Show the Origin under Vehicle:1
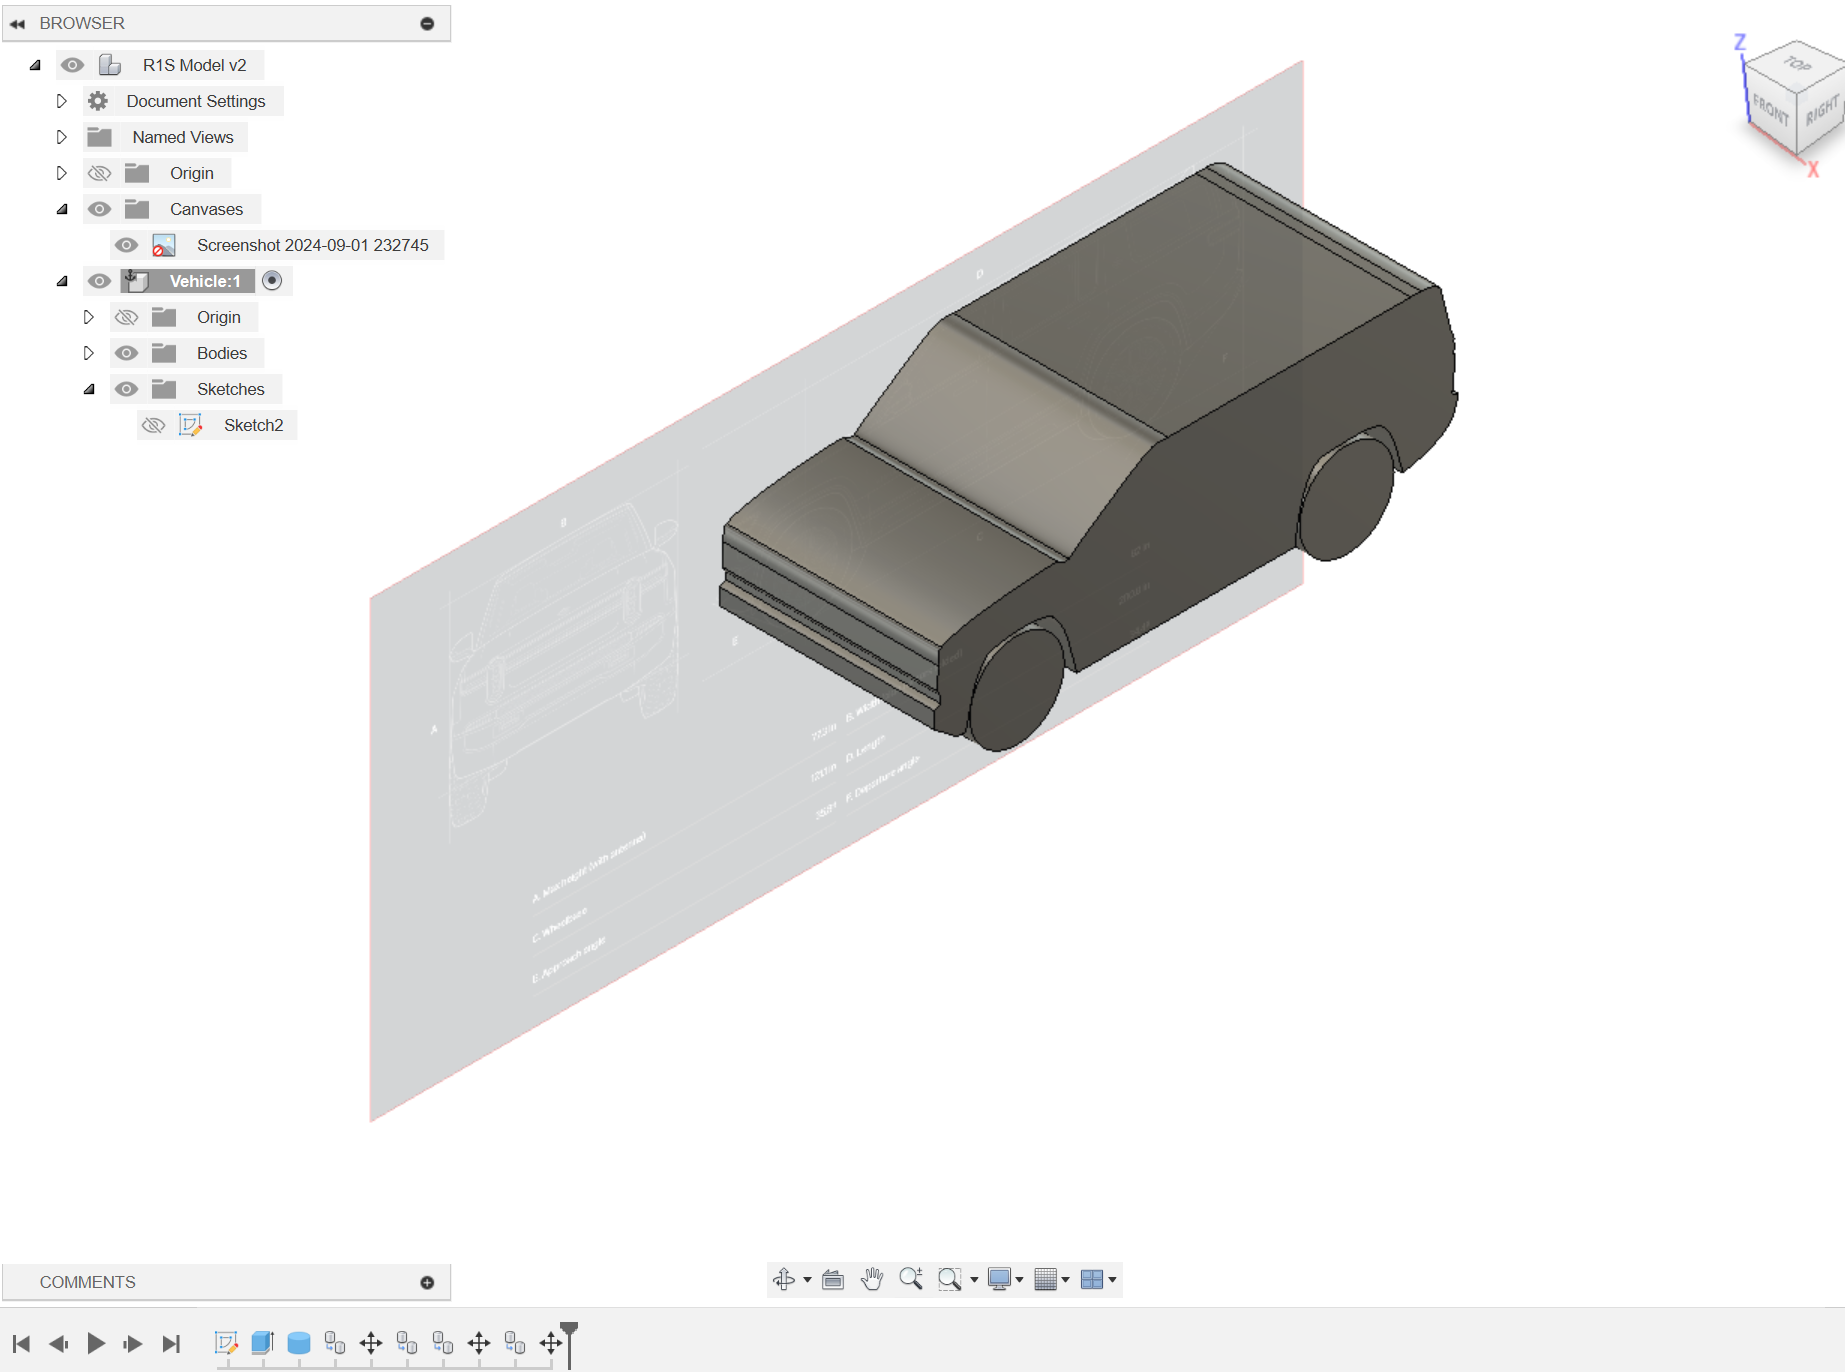 pyautogui.click(x=126, y=317)
